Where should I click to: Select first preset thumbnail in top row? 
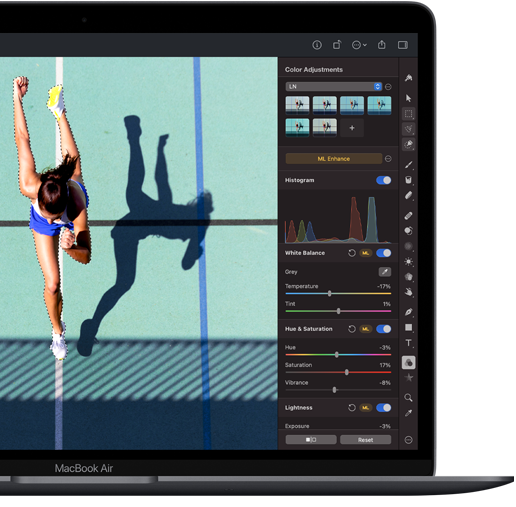[297, 105]
